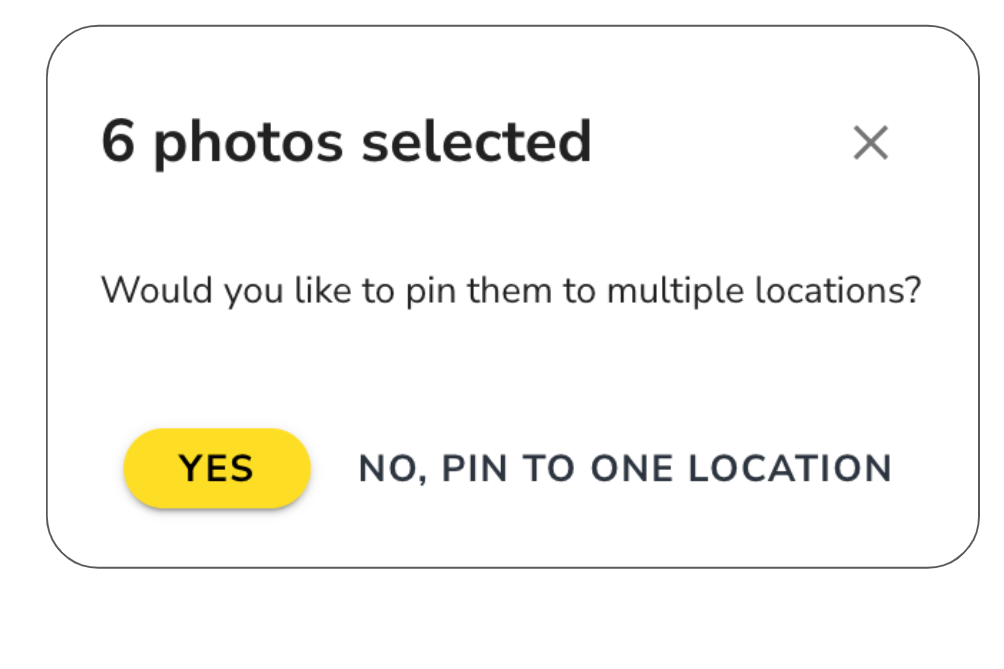Click the multiple locations question text

[x=510, y=291]
